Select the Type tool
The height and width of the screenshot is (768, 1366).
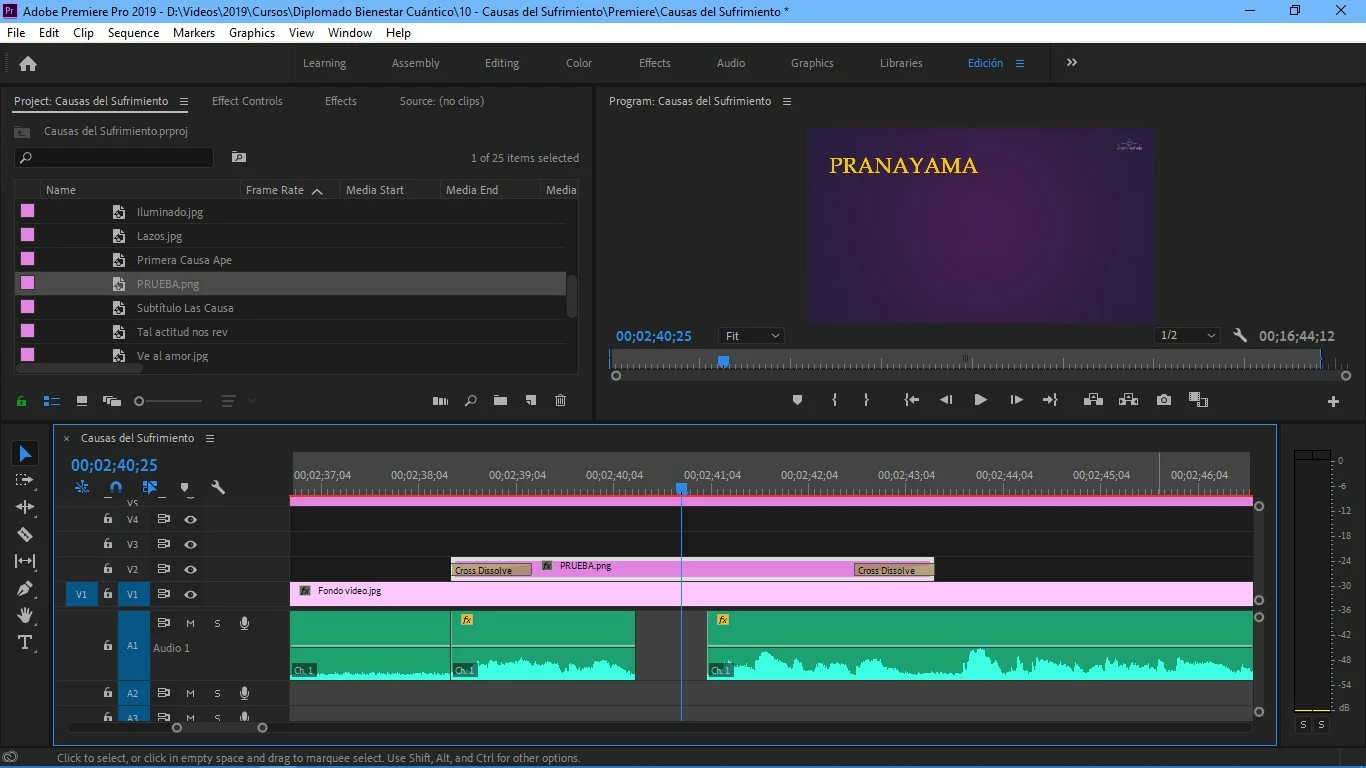25,642
